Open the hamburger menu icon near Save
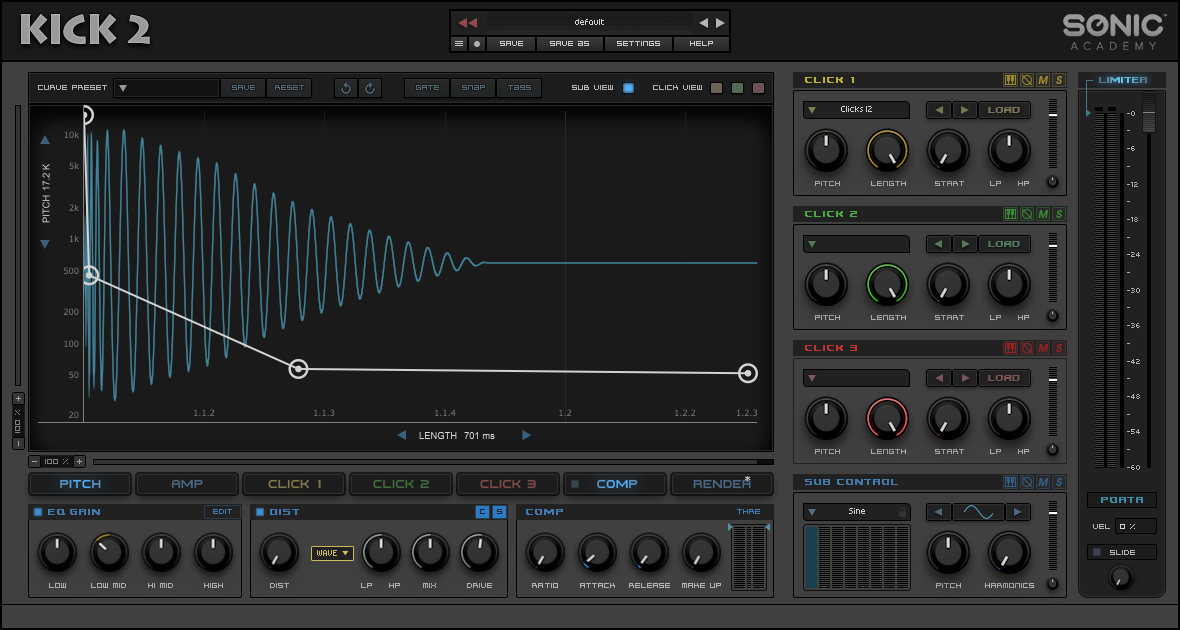This screenshot has height=630, width=1180. tap(459, 44)
